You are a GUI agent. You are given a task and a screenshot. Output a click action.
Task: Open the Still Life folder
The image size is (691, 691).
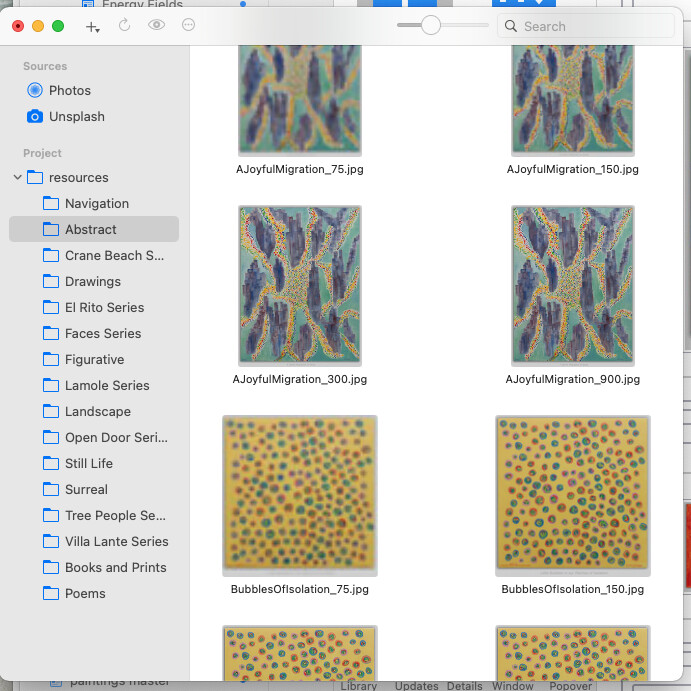click(x=94, y=463)
